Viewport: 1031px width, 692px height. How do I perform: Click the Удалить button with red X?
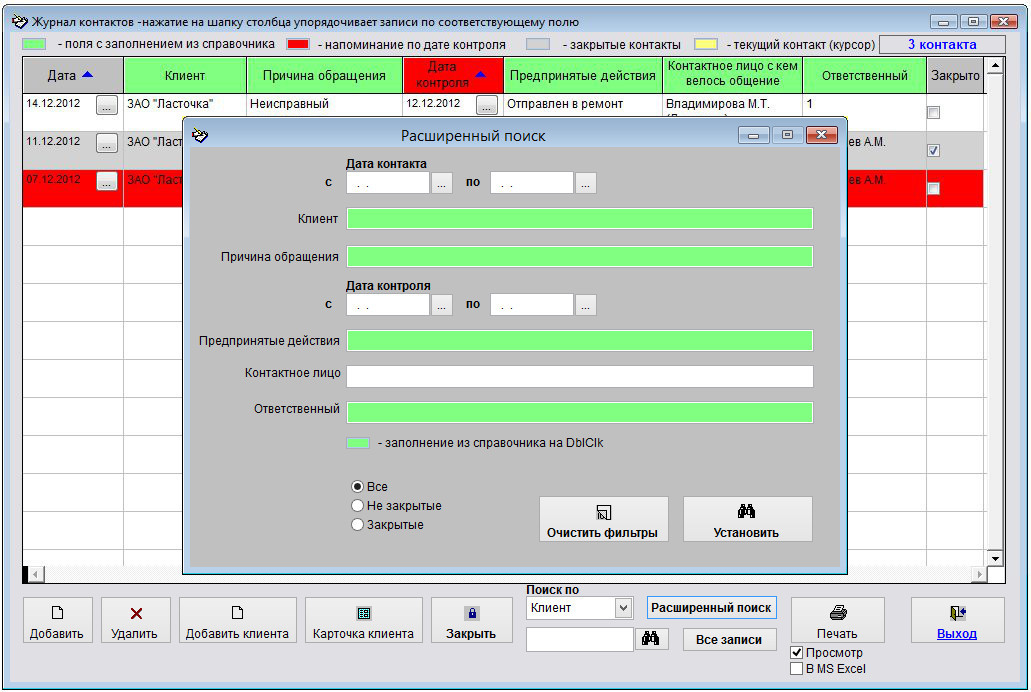pos(136,620)
